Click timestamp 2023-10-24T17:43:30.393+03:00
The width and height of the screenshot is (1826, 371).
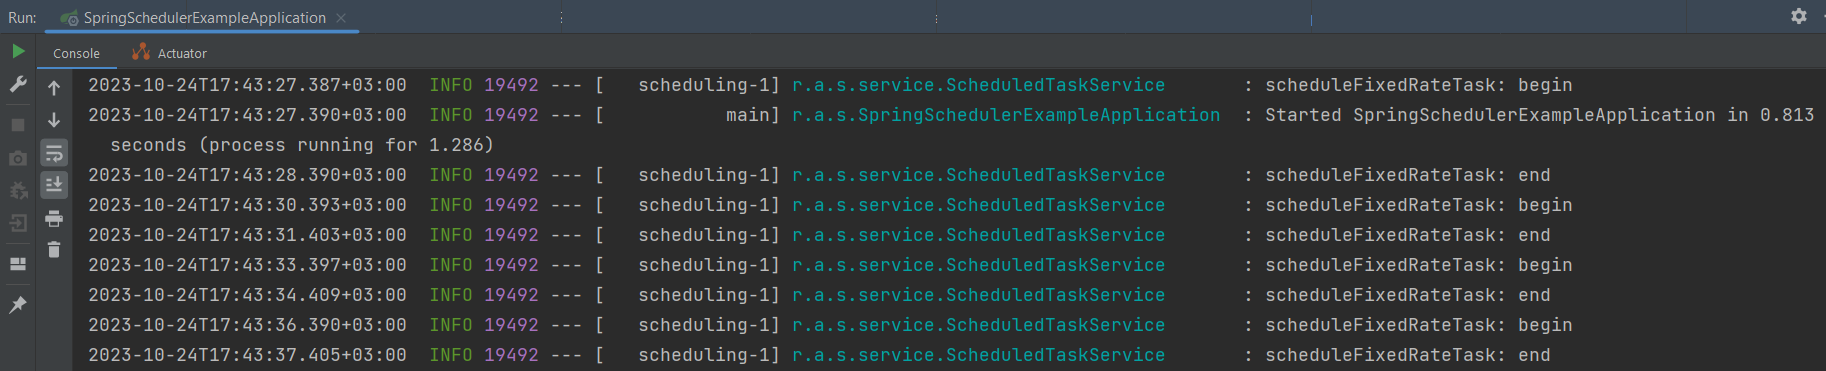tap(247, 205)
